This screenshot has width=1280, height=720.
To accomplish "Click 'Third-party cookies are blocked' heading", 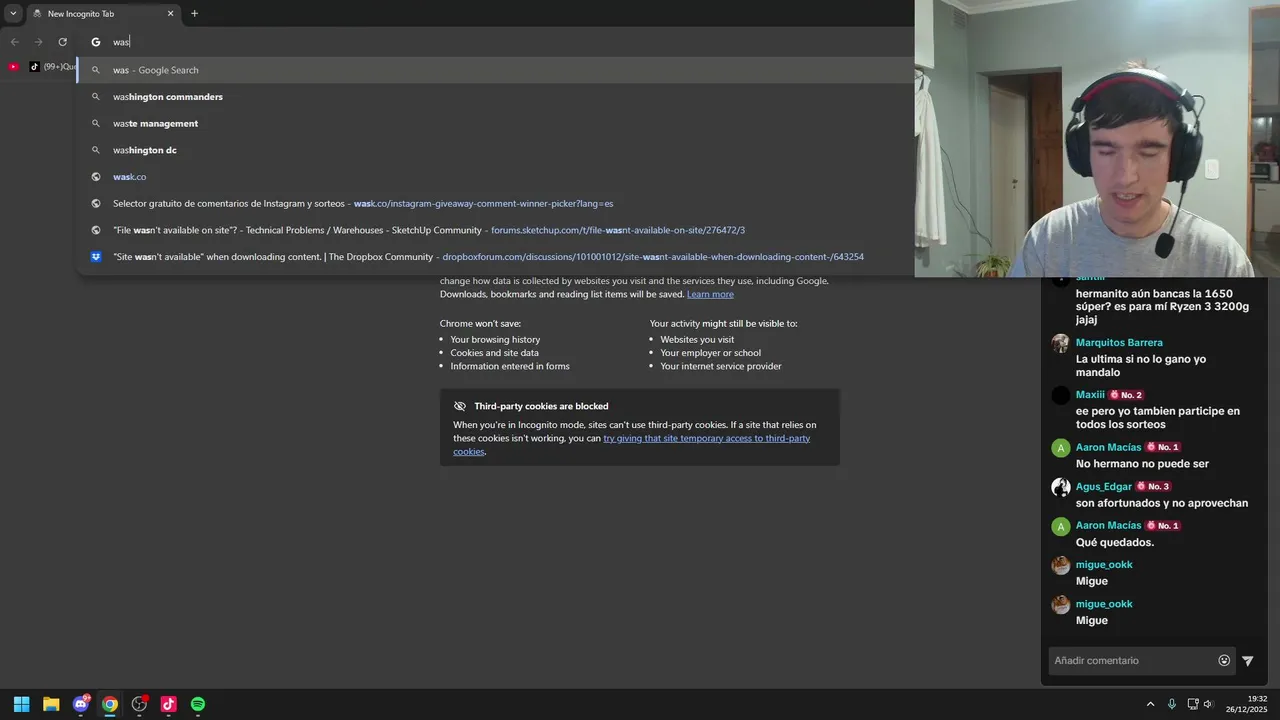I will click(541, 406).
